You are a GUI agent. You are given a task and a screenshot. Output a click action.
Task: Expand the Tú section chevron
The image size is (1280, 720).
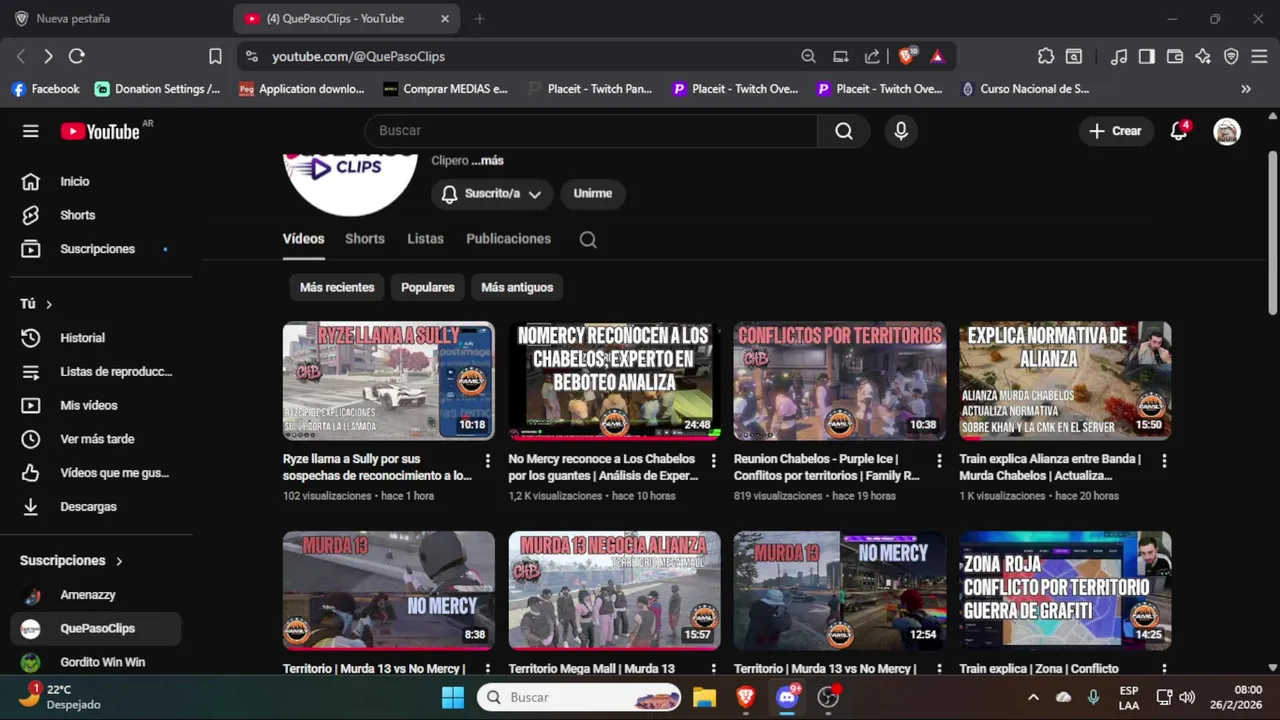tap(48, 304)
